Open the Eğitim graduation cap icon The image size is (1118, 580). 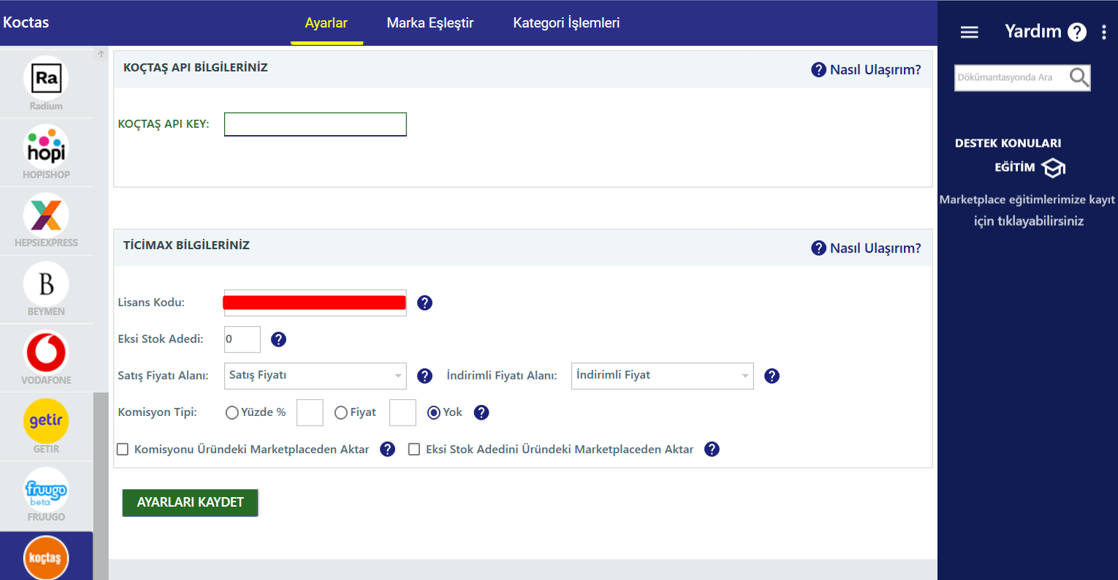coord(1053,168)
